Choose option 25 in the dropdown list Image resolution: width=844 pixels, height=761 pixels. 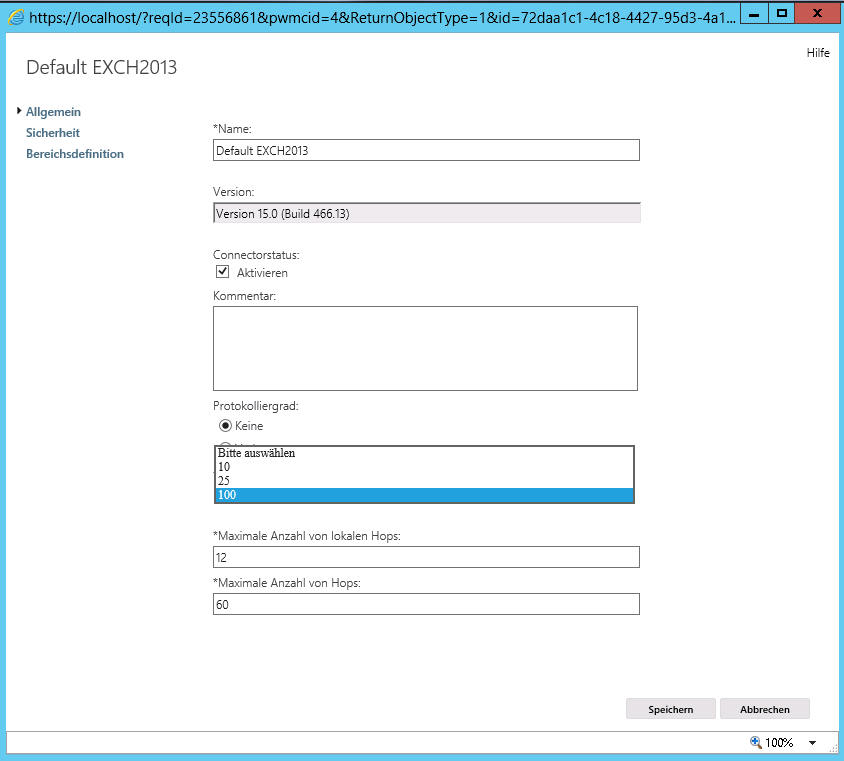click(424, 481)
